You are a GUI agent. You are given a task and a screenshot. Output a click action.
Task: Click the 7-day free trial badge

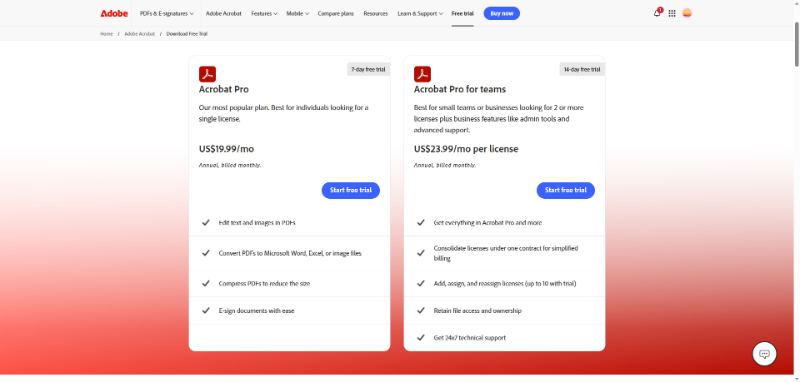click(x=368, y=69)
